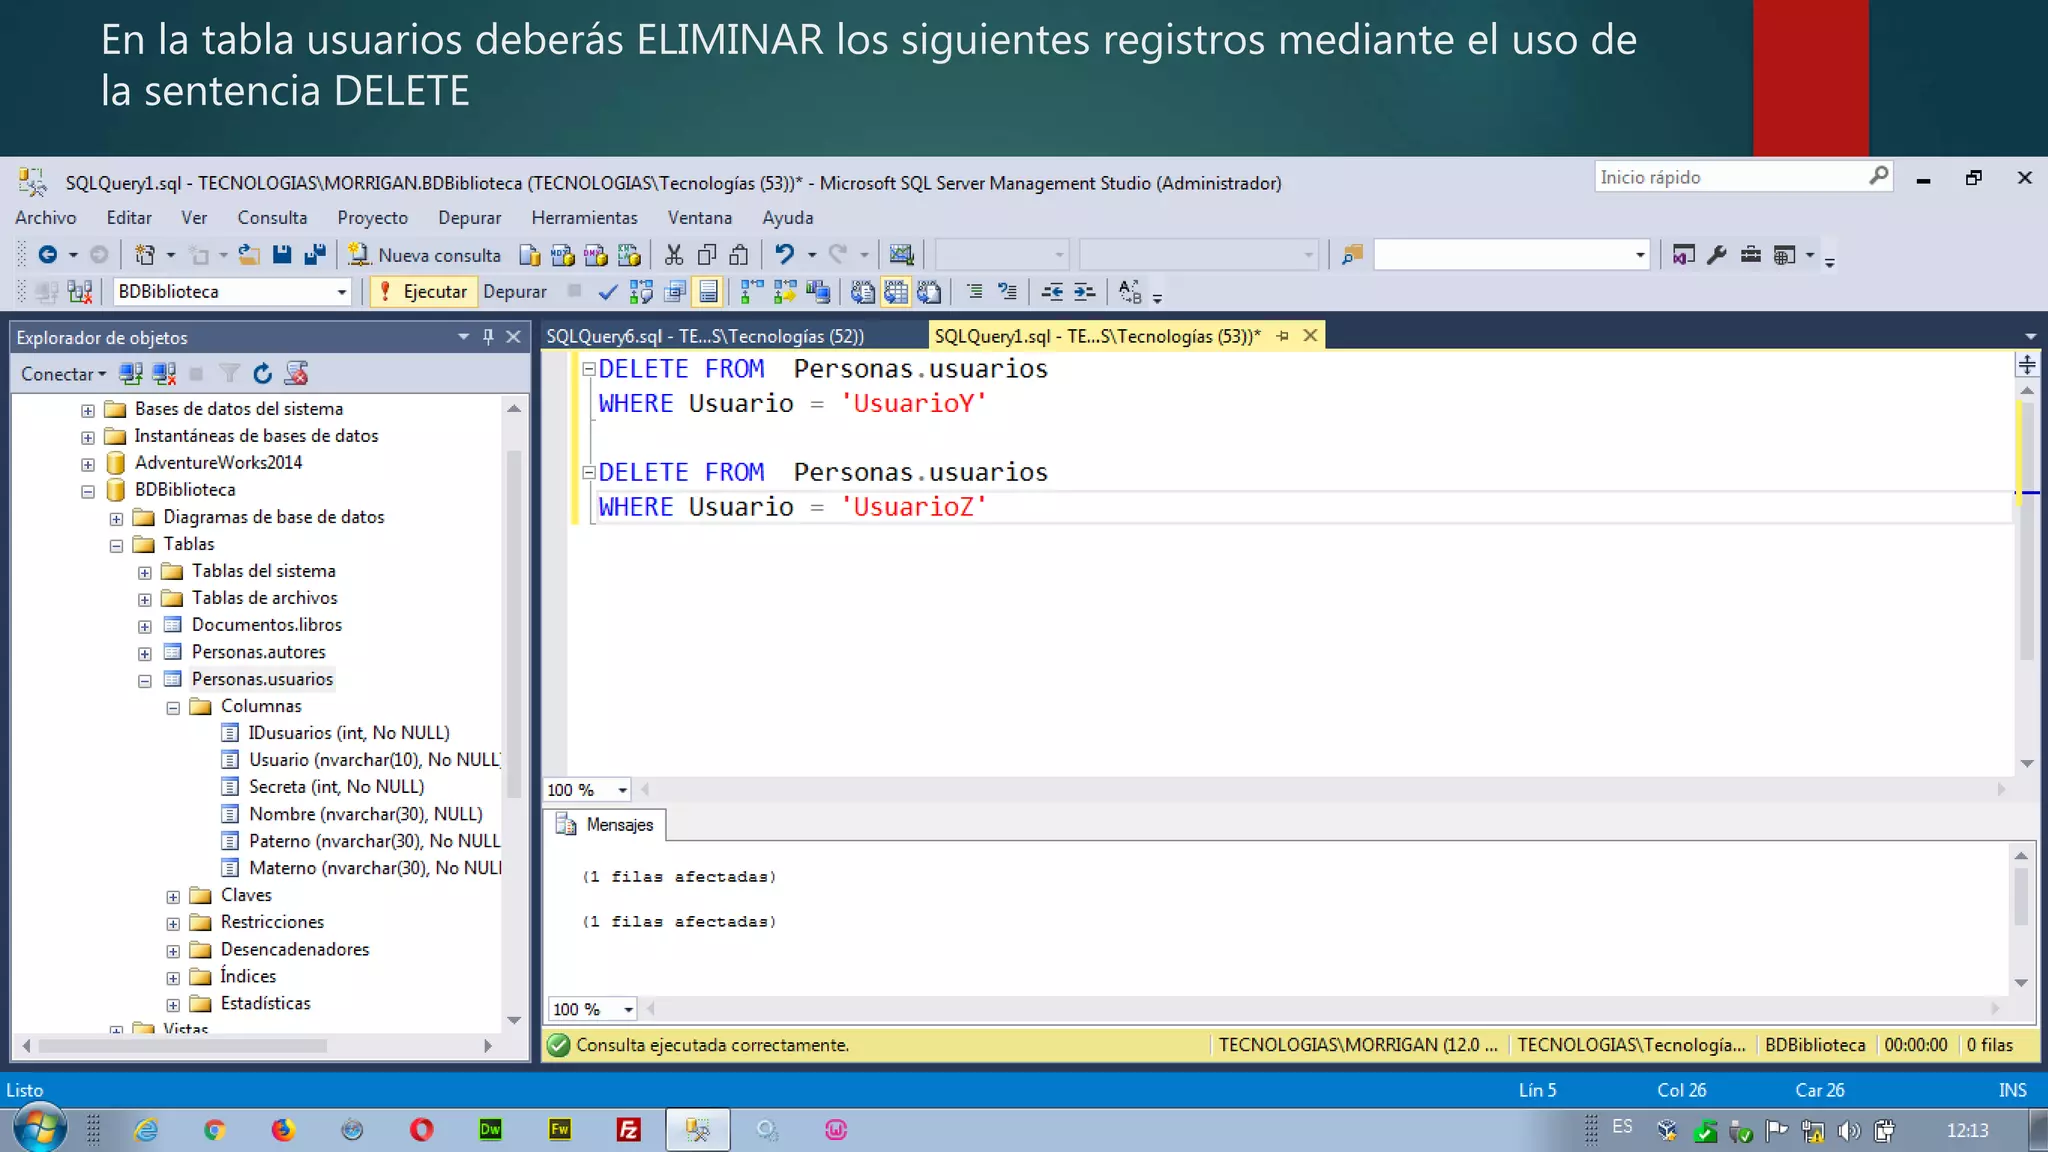This screenshot has width=2048, height=1152.
Task: Pin the SQLQuery1.sql tab
Action: point(1283,336)
